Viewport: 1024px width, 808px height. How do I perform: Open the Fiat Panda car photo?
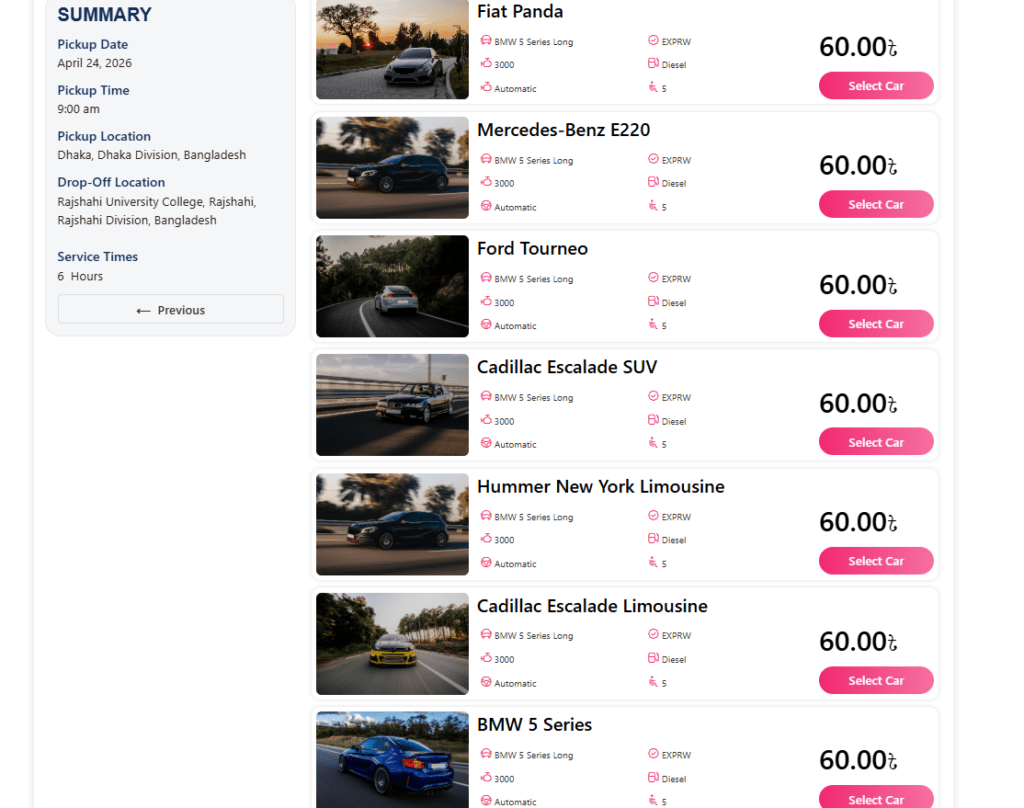(392, 49)
